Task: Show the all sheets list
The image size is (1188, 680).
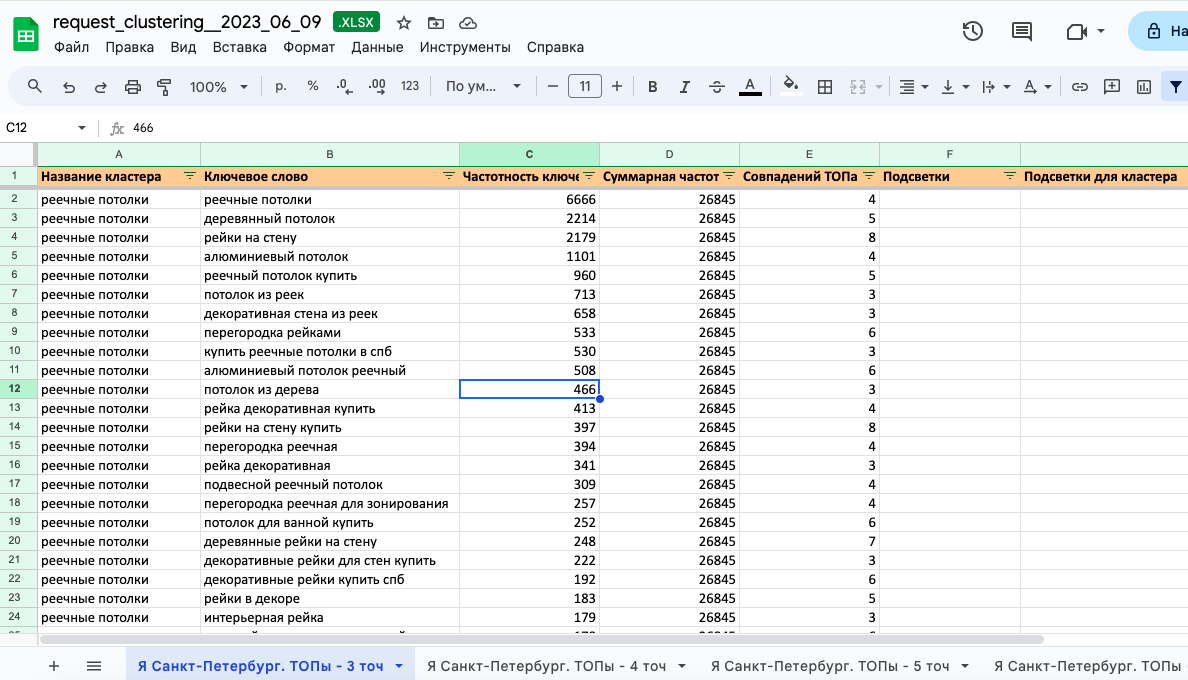Action: click(x=94, y=666)
